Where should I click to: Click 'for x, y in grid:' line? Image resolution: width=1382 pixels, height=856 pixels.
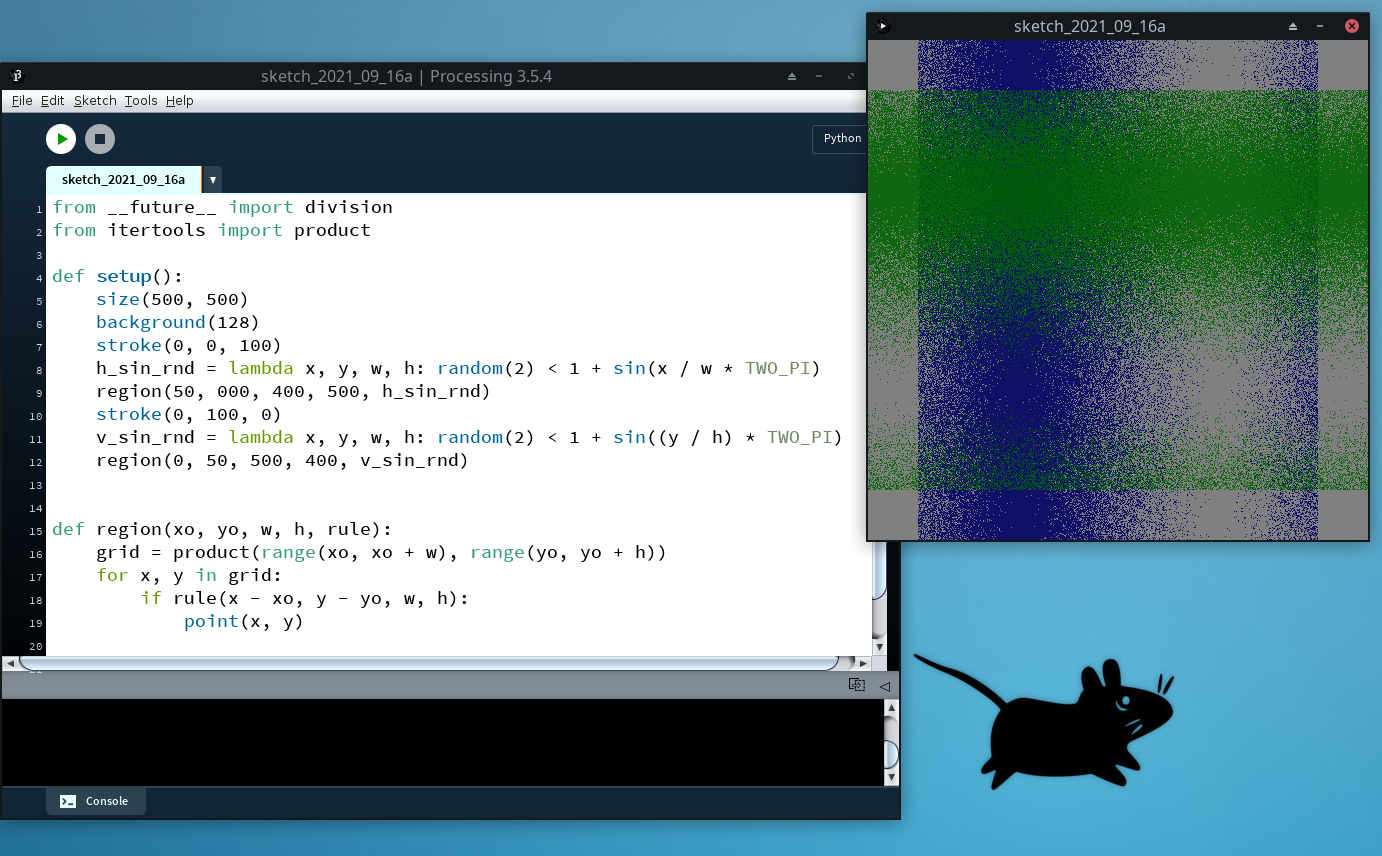tap(189, 575)
